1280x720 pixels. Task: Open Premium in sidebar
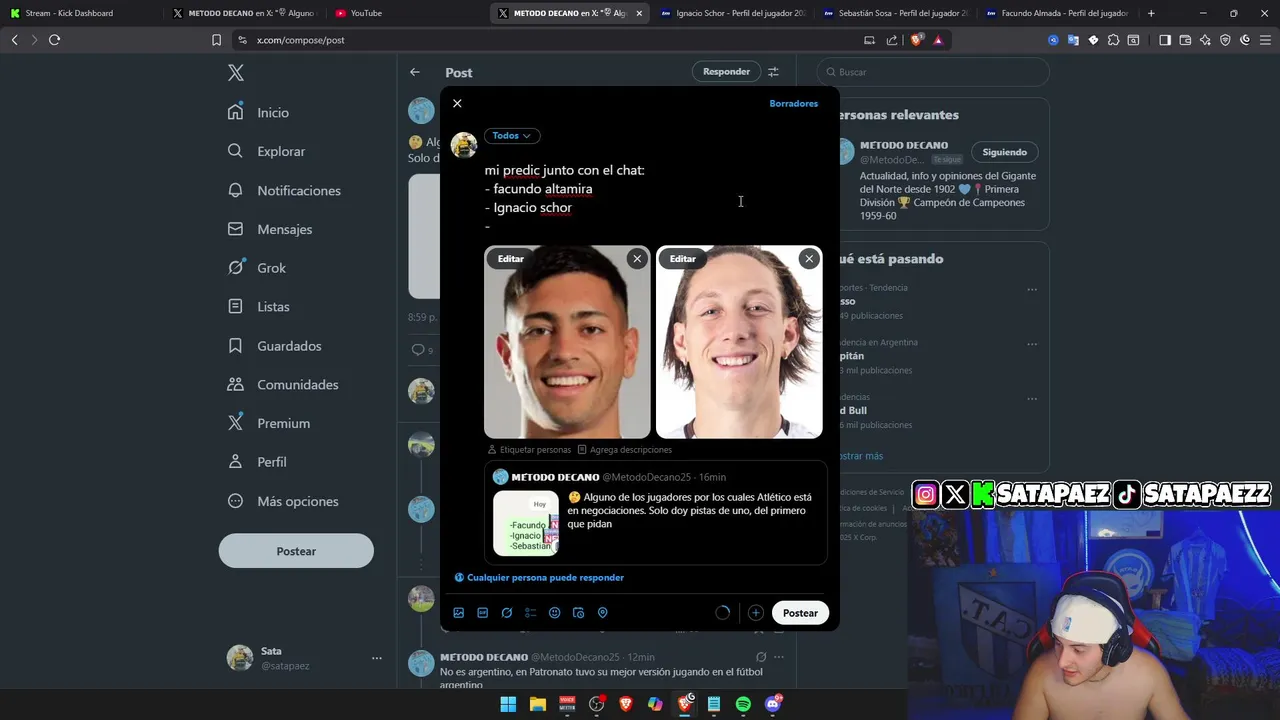270,424
